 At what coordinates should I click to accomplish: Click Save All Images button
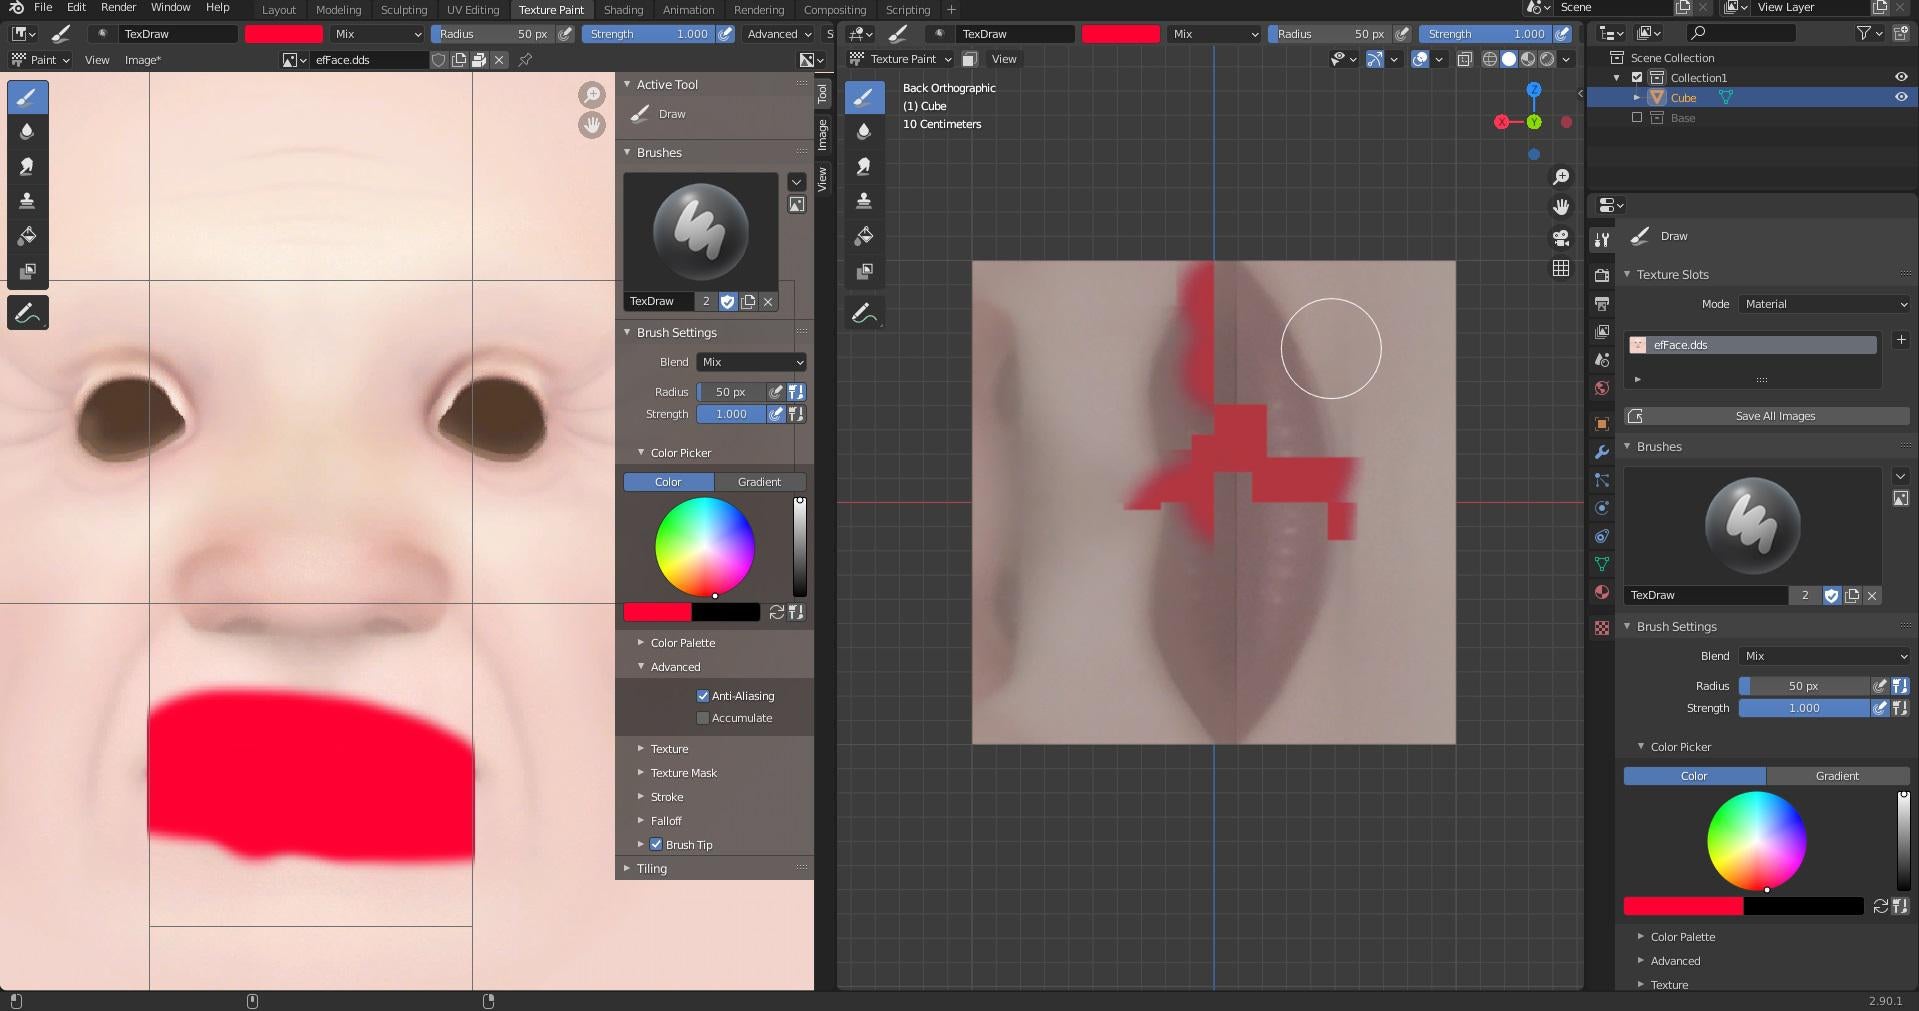(x=1767, y=416)
